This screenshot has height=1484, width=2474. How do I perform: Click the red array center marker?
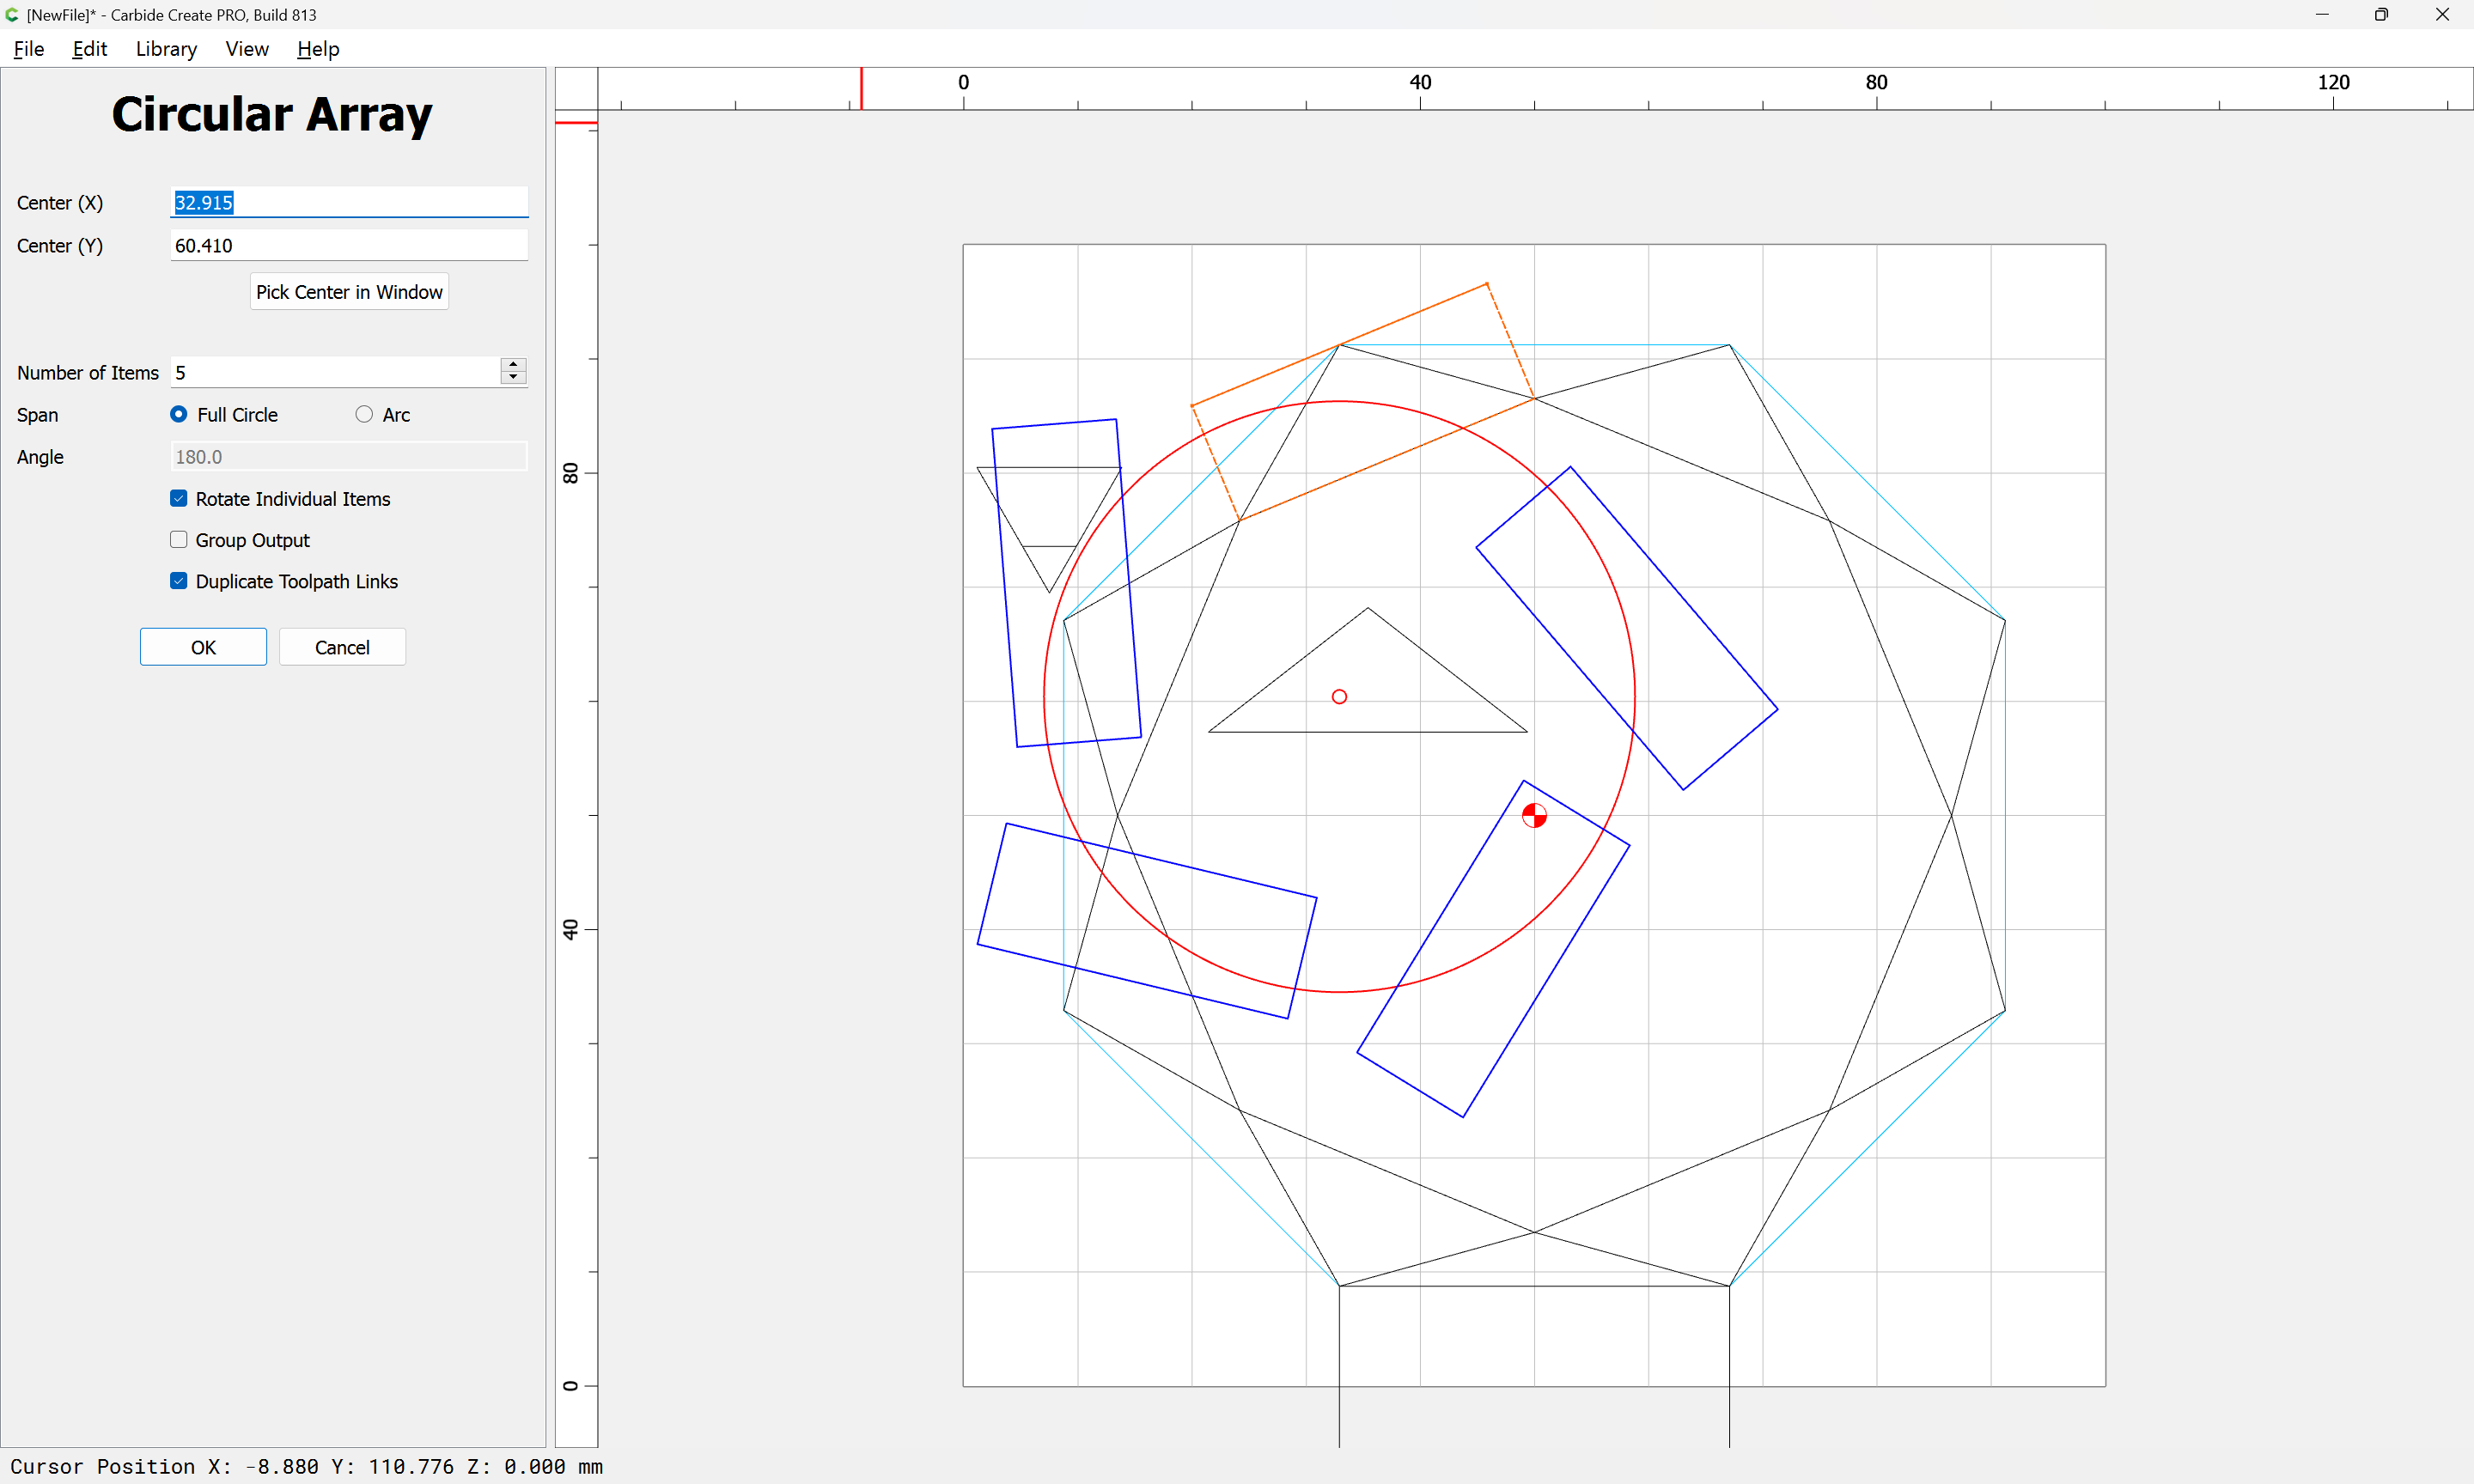point(1339,697)
